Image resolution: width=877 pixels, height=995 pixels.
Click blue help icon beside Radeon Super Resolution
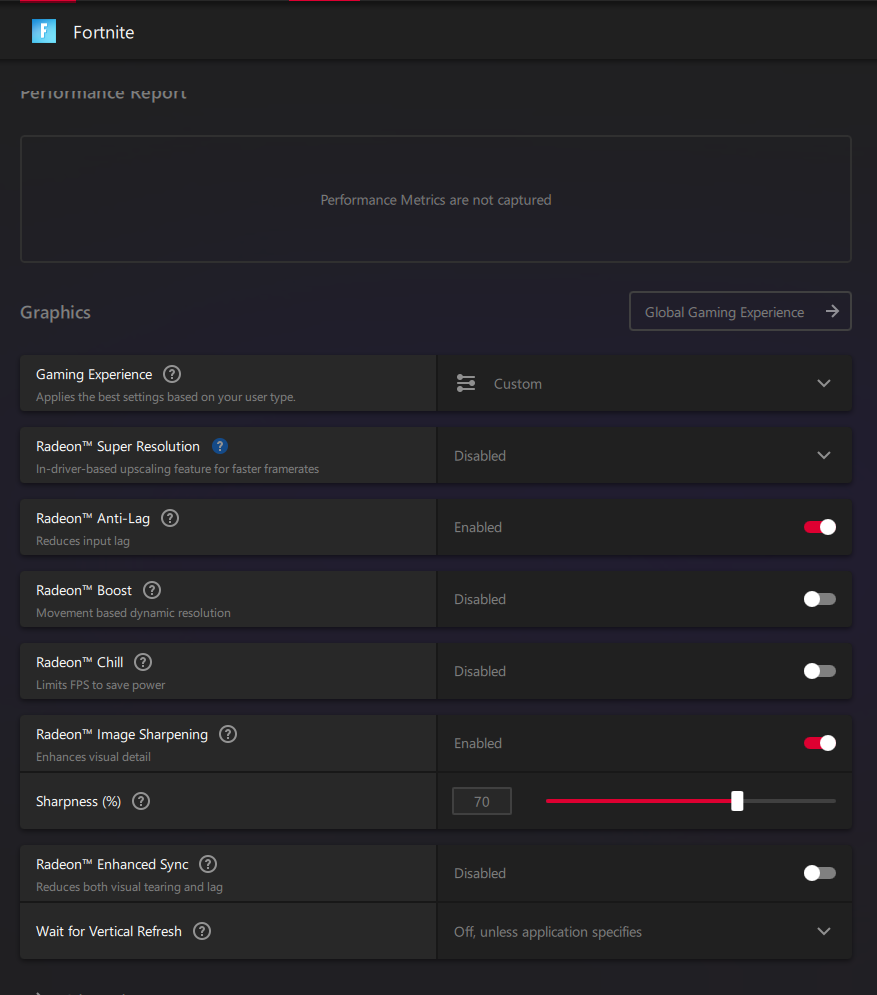[x=220, y=446]
